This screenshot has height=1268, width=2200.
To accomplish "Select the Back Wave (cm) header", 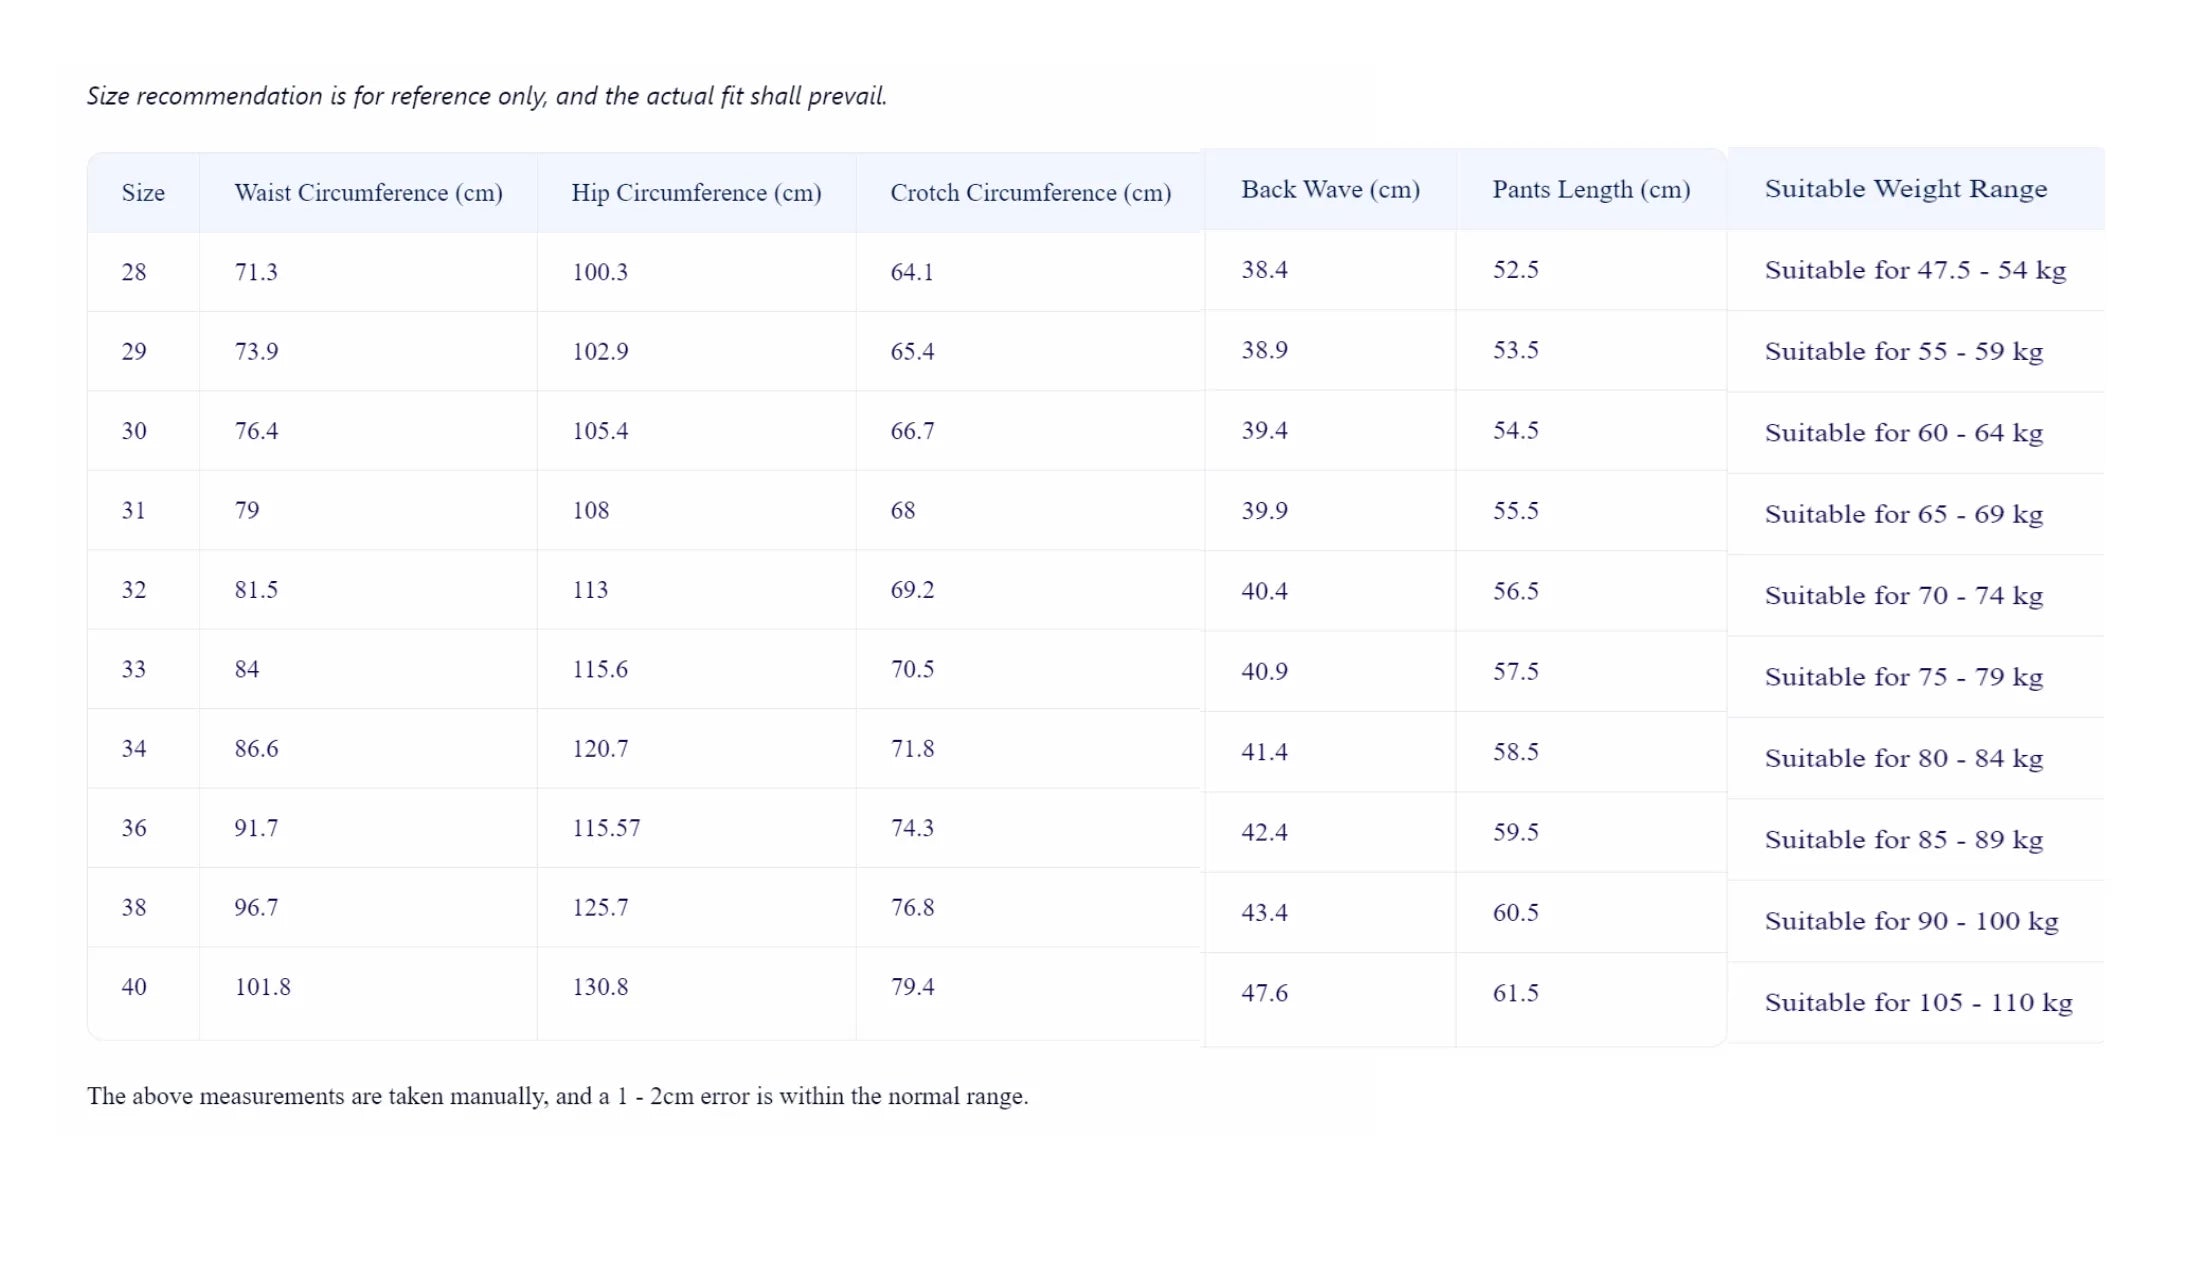I will click(x=1330, y=190).
